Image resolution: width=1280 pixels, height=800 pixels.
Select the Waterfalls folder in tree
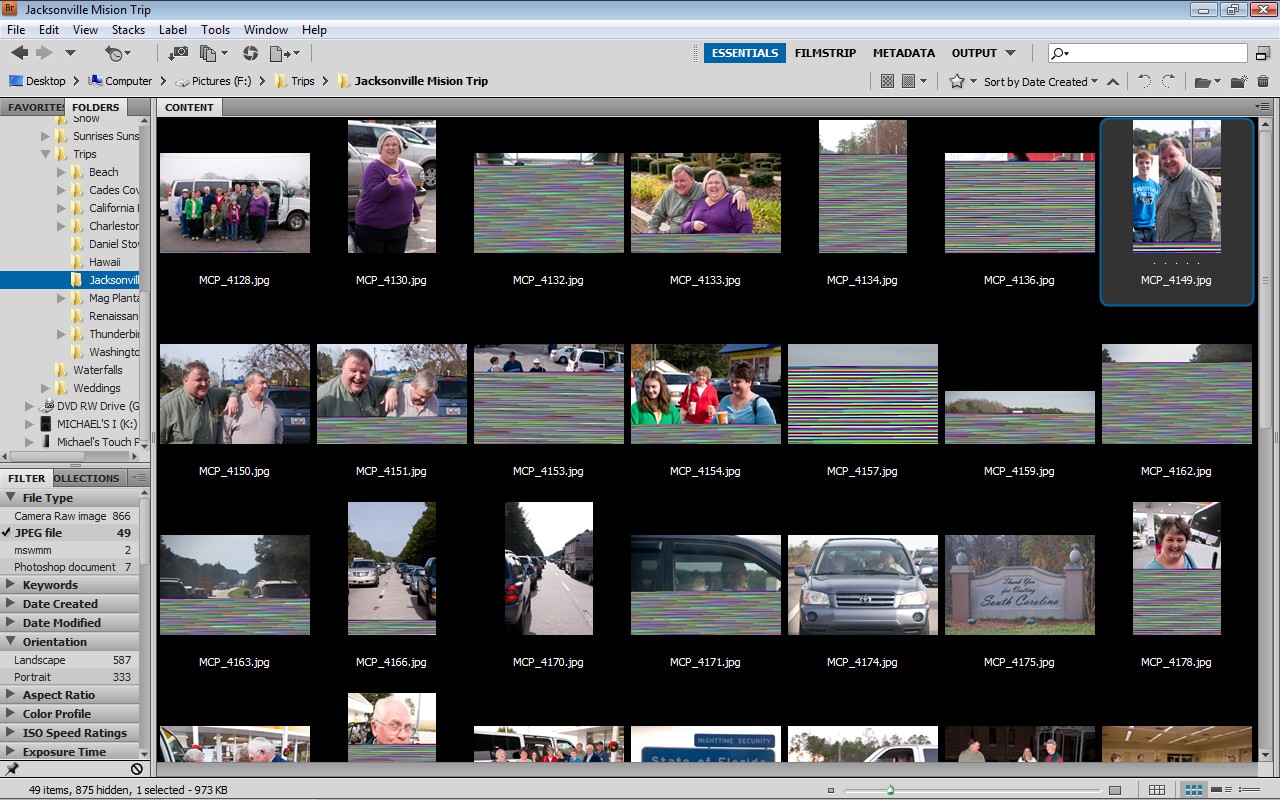[98, 370]
